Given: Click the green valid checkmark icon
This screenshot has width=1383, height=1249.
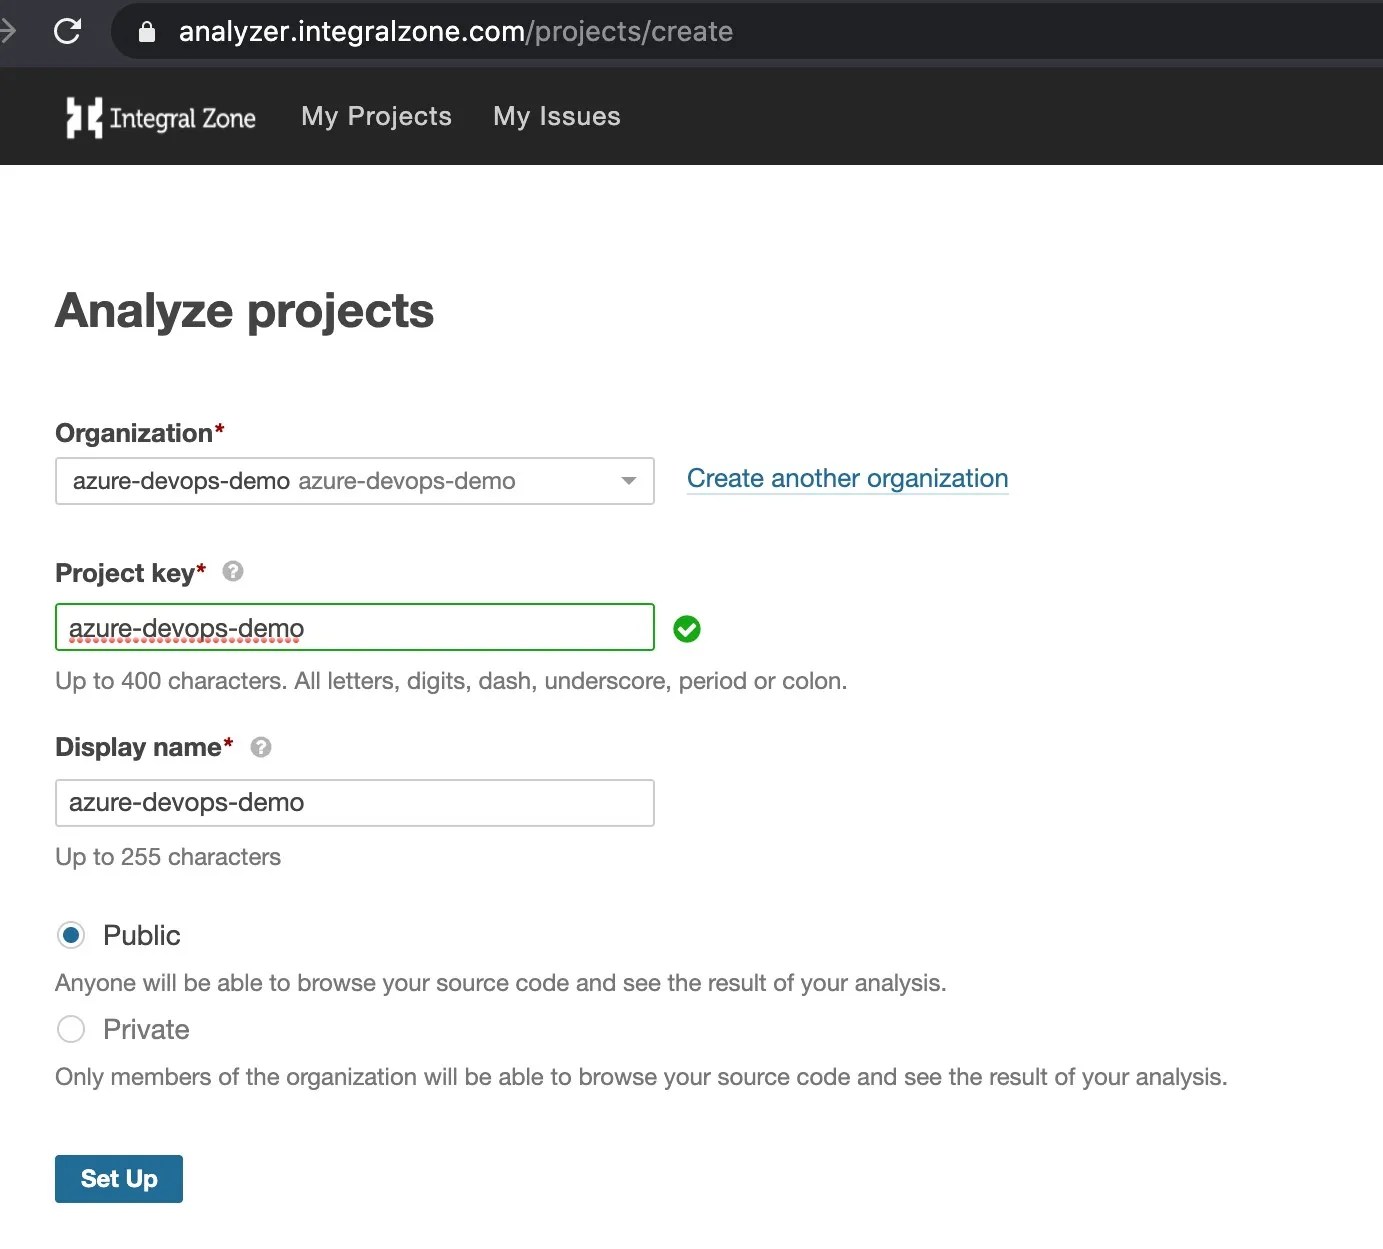Looking at the screenshot, I should click(687, 629).
